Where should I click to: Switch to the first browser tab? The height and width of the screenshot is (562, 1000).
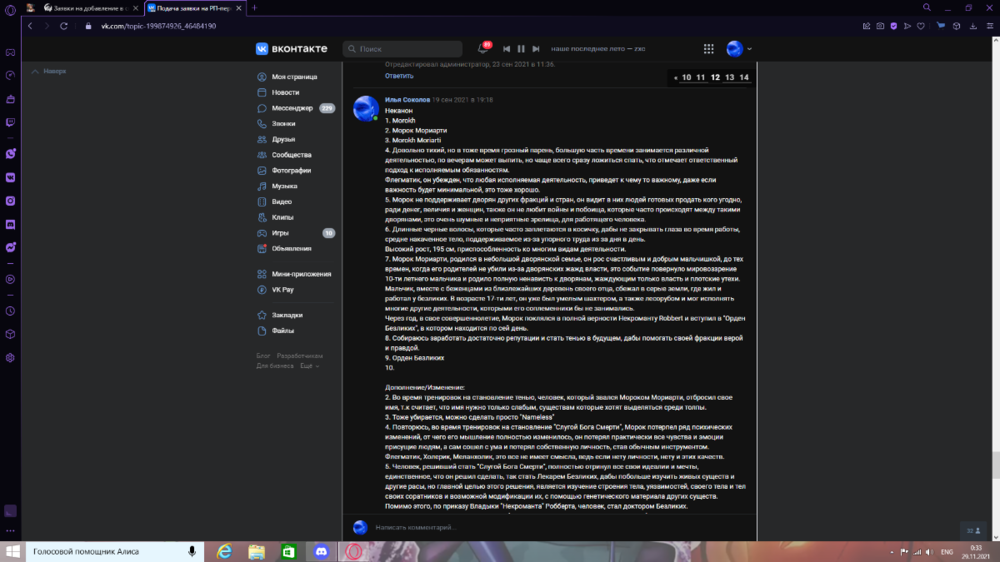coord(88,8)
